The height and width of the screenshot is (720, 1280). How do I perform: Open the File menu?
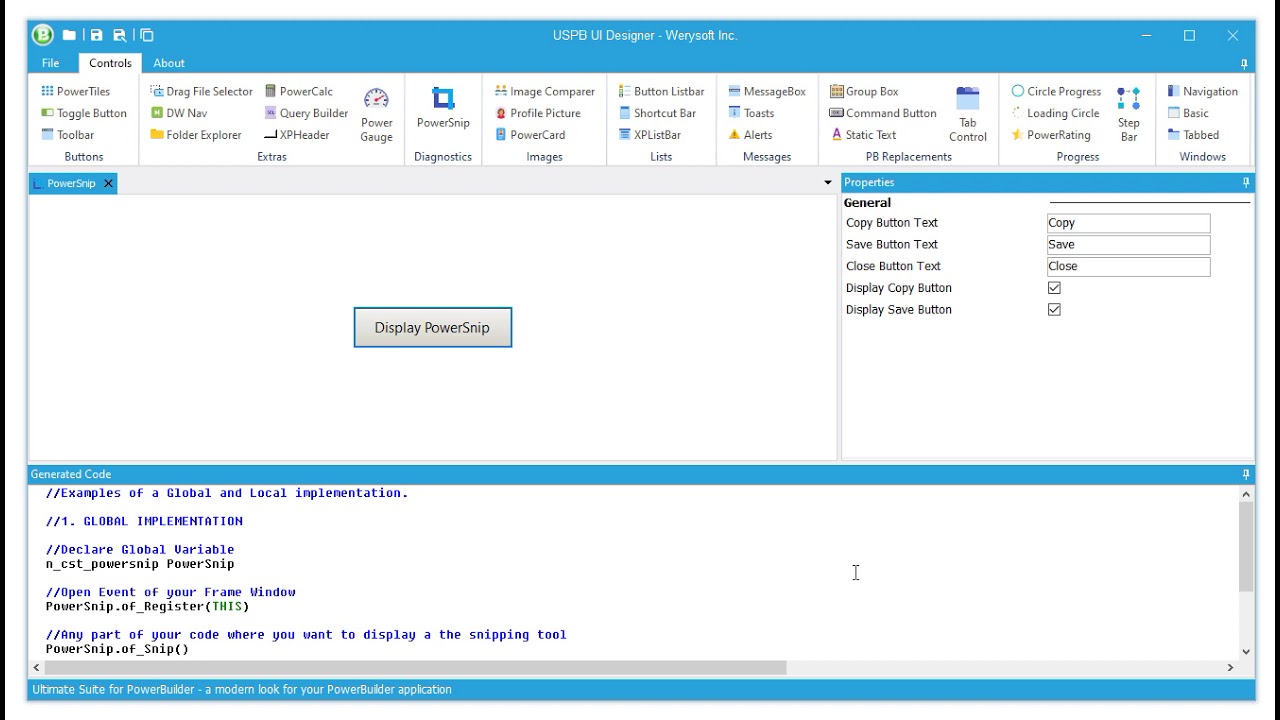50,63
